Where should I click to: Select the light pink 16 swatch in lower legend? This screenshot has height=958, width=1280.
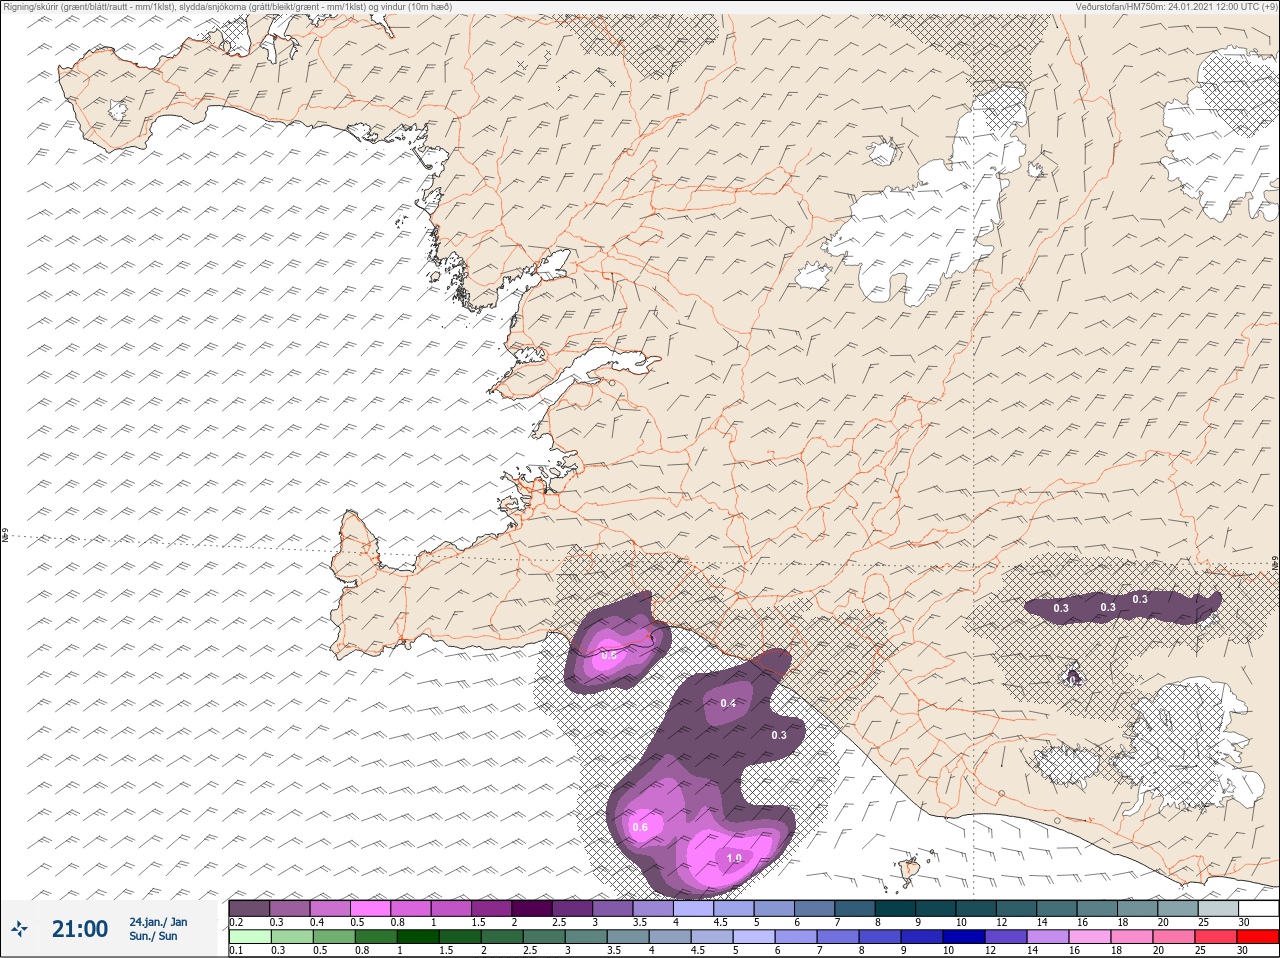coord(1089,937)
